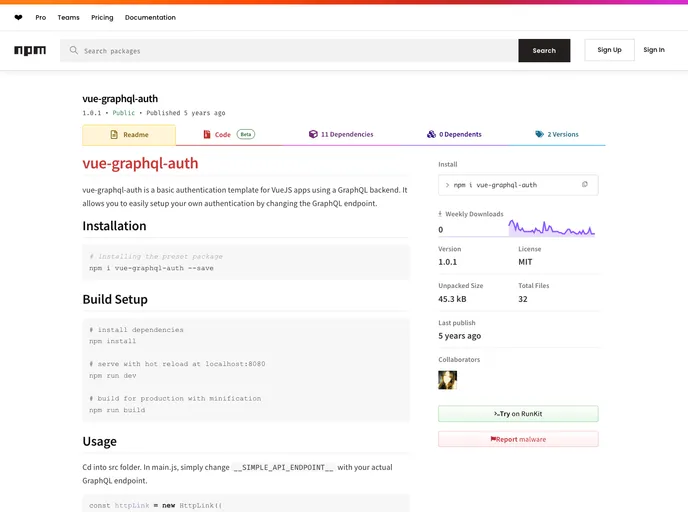Click the copy icon in install command box

tap(584, 184)
